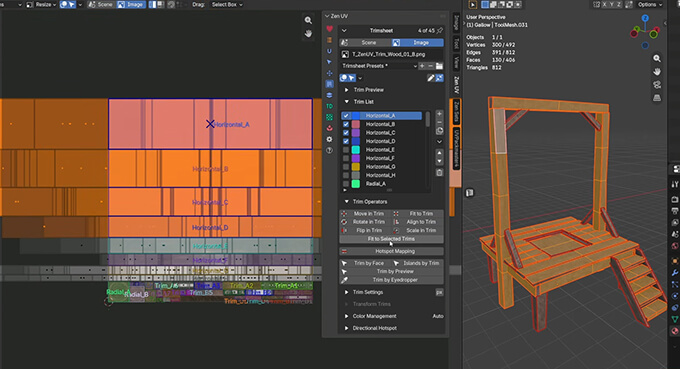Click the Horizontal_A trim region in UV editor
The image size is (680, 369).
(210, 124)
